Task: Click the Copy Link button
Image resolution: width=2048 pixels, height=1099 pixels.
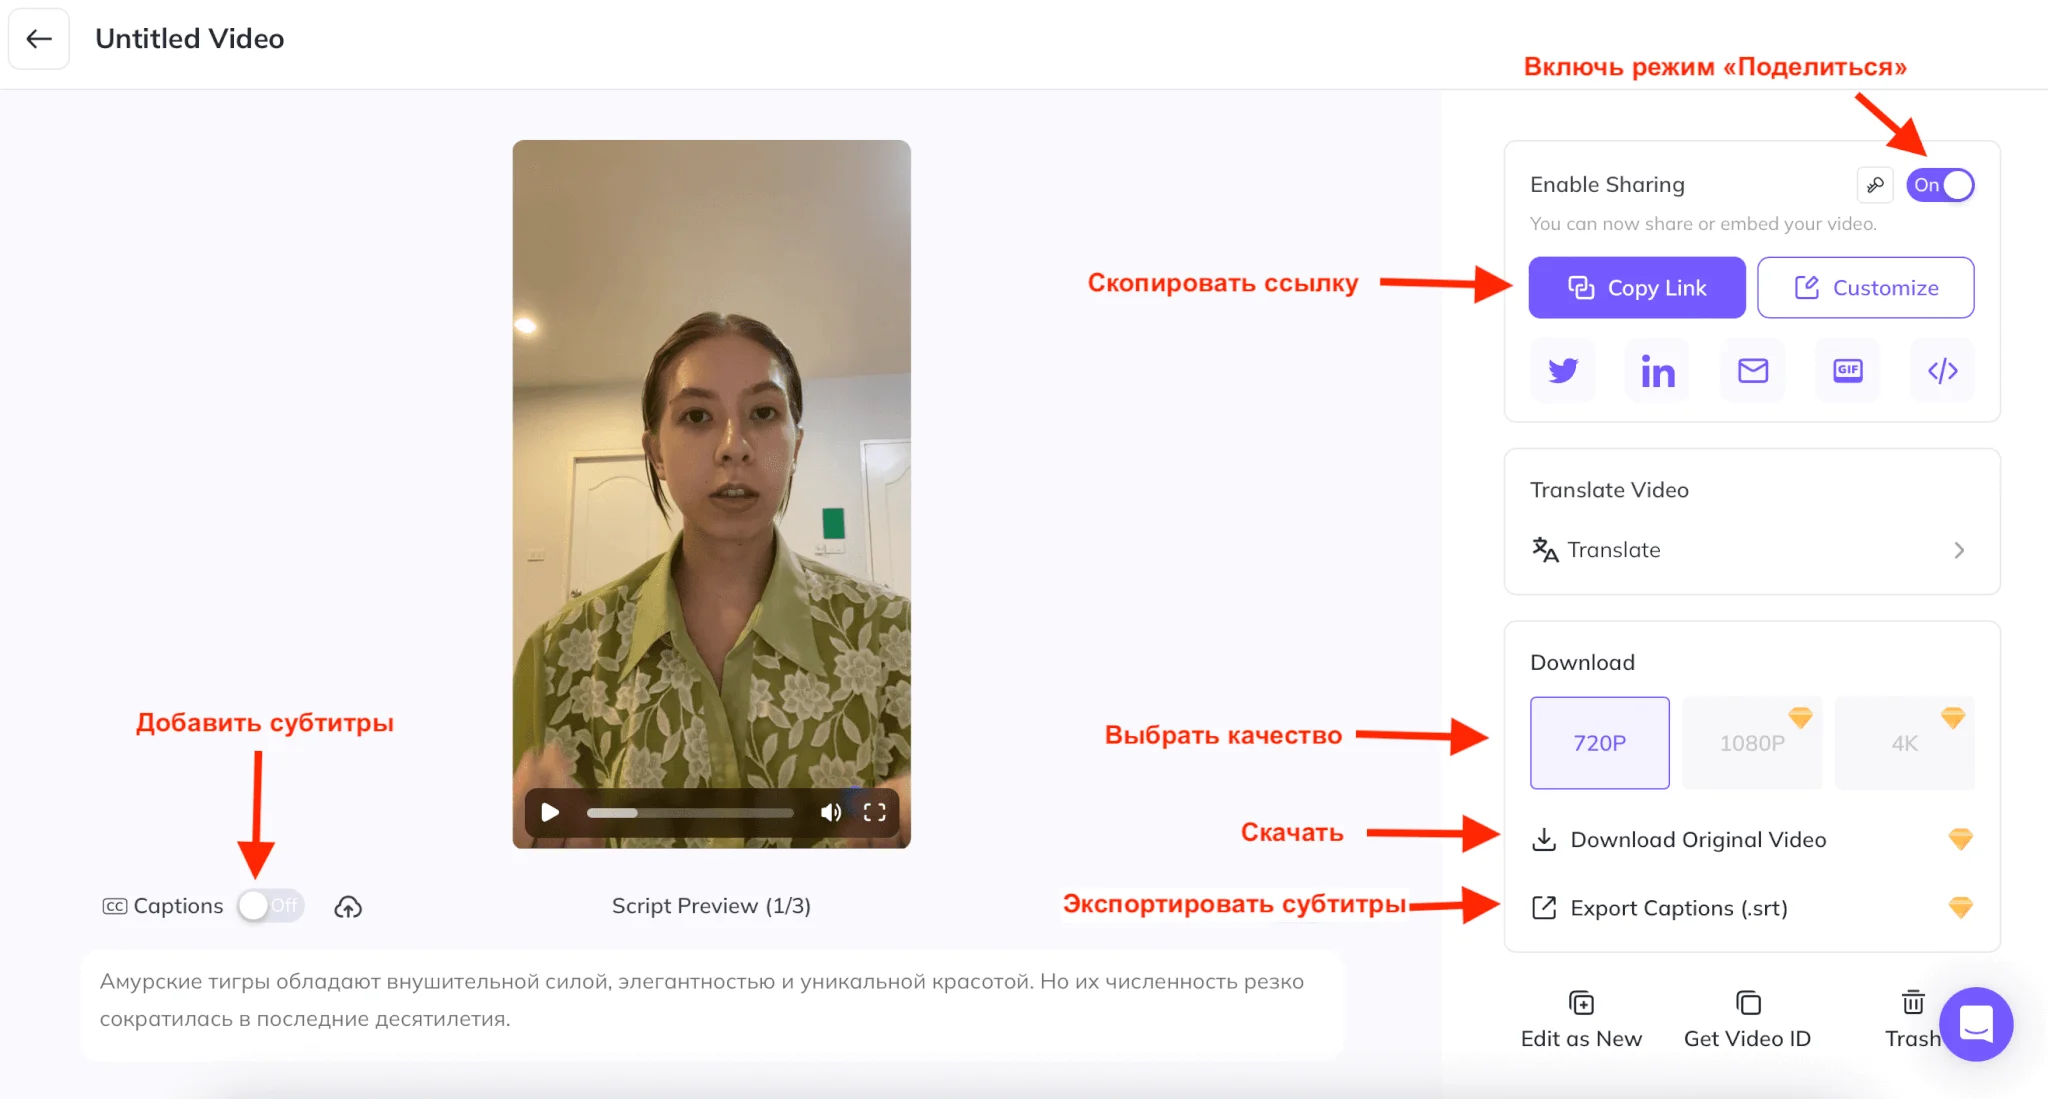Action: tap(1637, 288)
